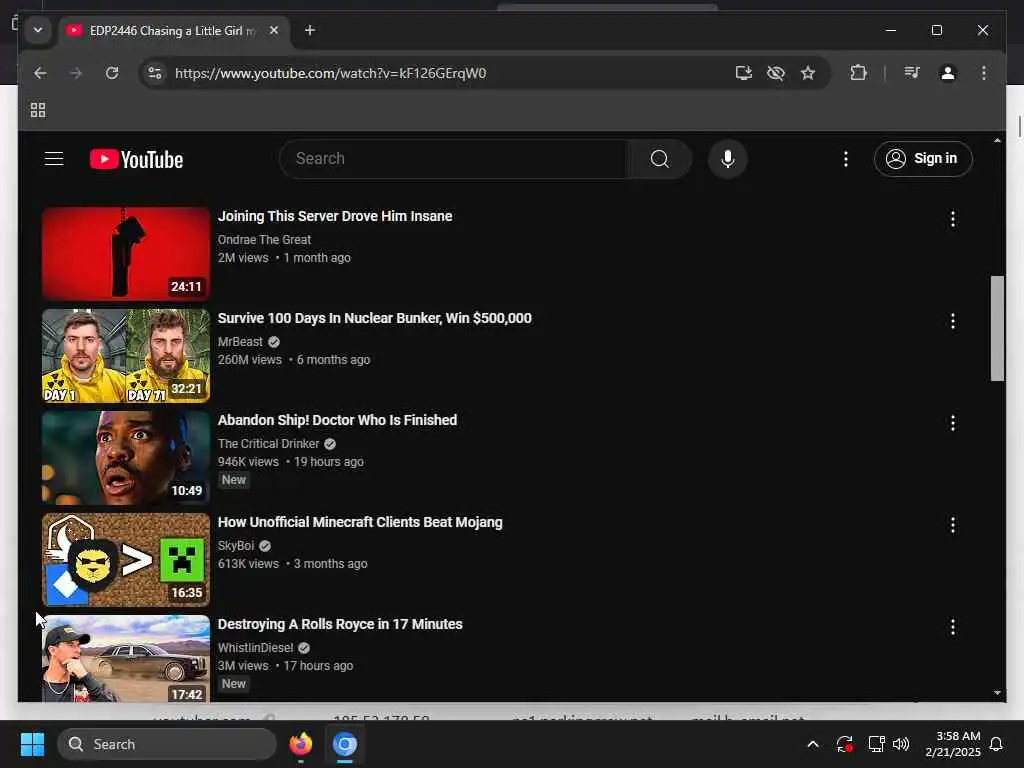Open browser extensions puzzle icon
1024x768 pixels.
(x=859, y=73)
